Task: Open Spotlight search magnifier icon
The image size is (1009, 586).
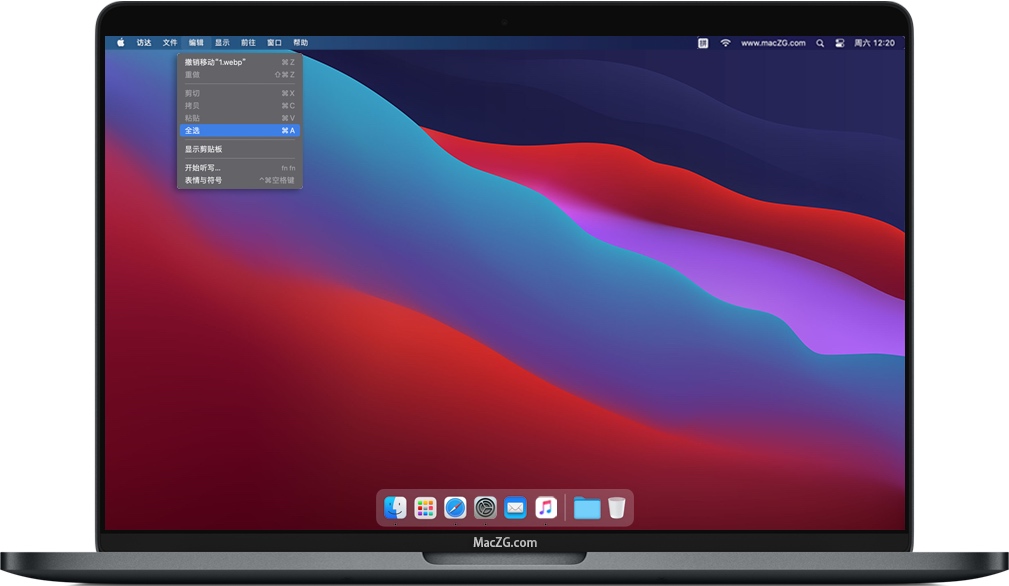Action: click(x=820, y=43)
